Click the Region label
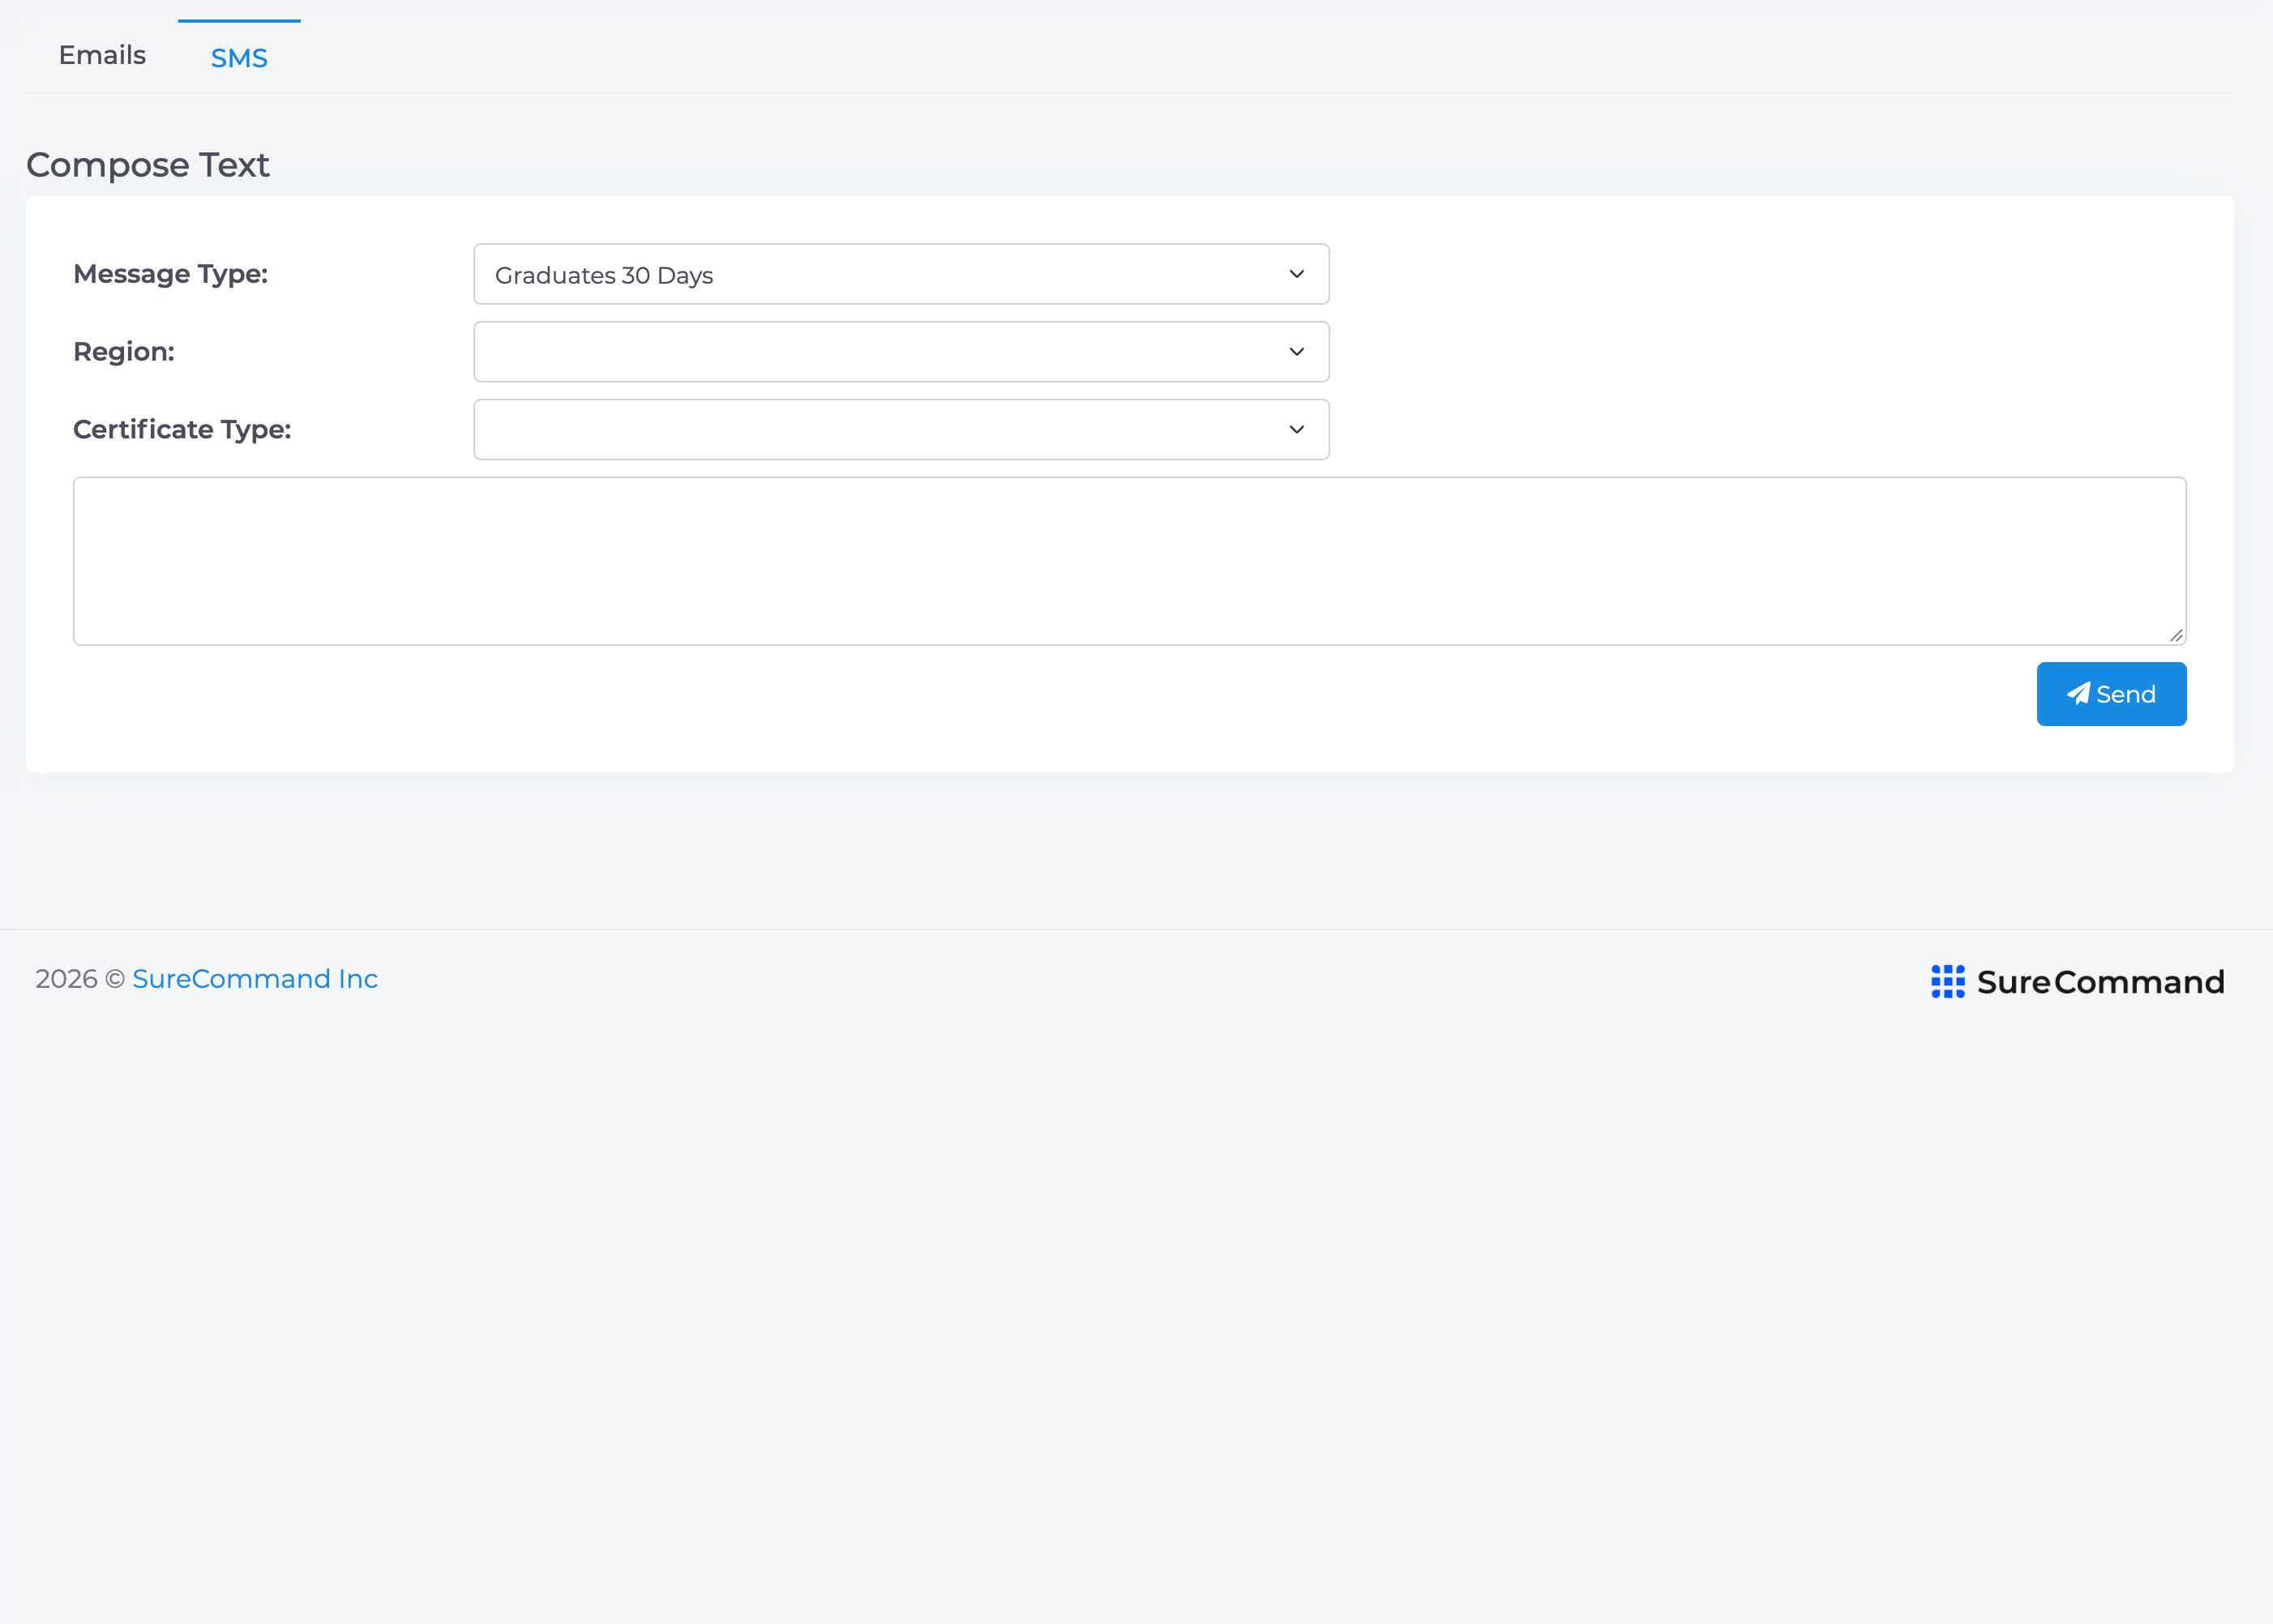2273x1624 pixels. (124, 352)
